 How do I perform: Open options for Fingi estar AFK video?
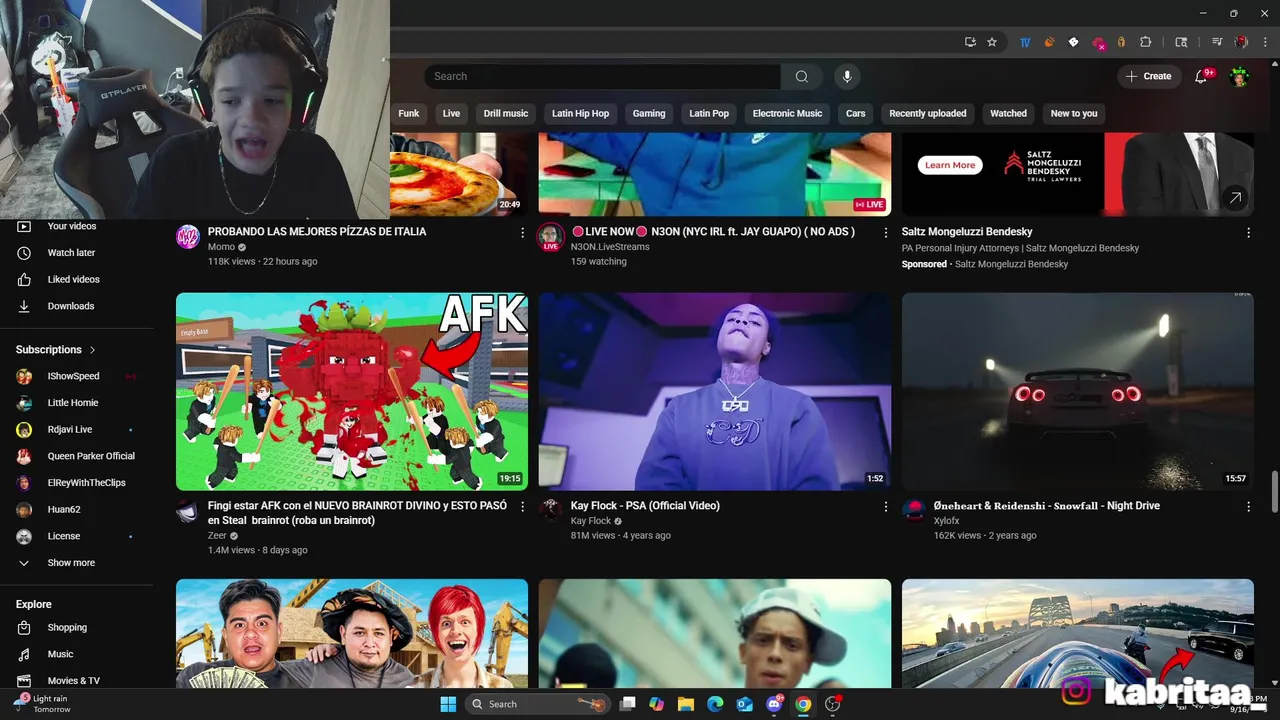coord(522,507)
